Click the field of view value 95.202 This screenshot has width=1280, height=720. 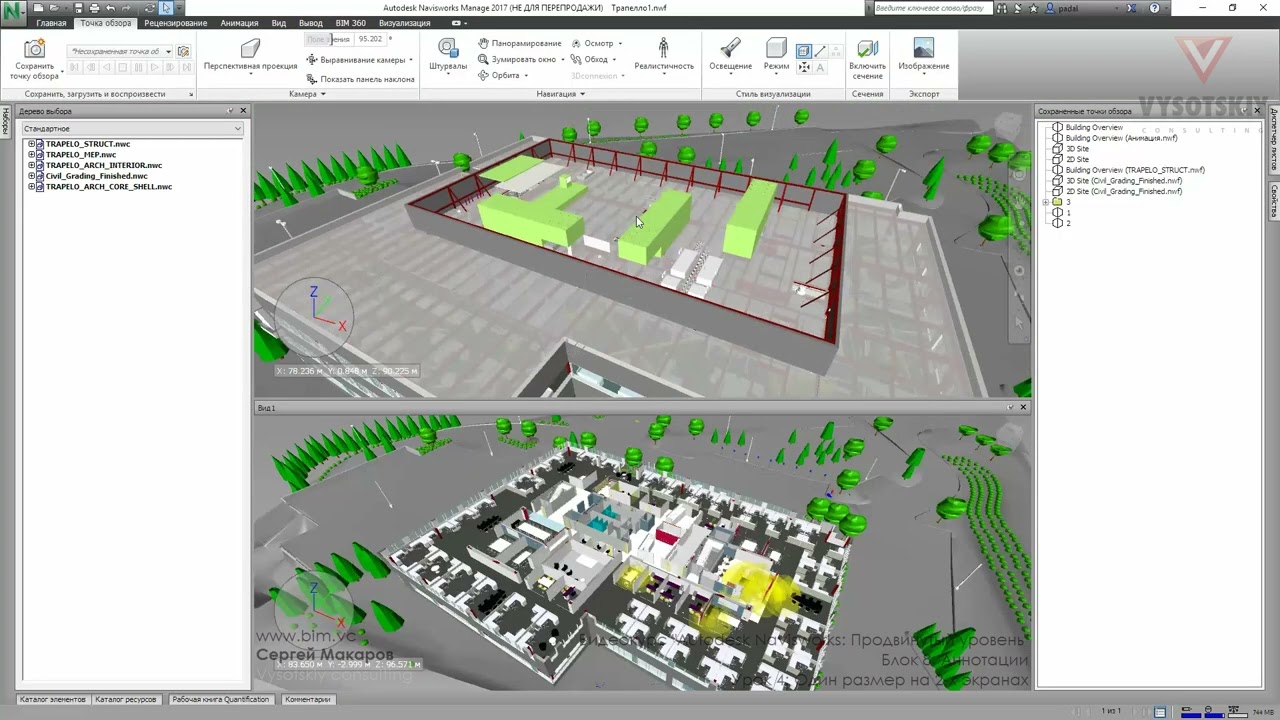(x=370, y=39)
